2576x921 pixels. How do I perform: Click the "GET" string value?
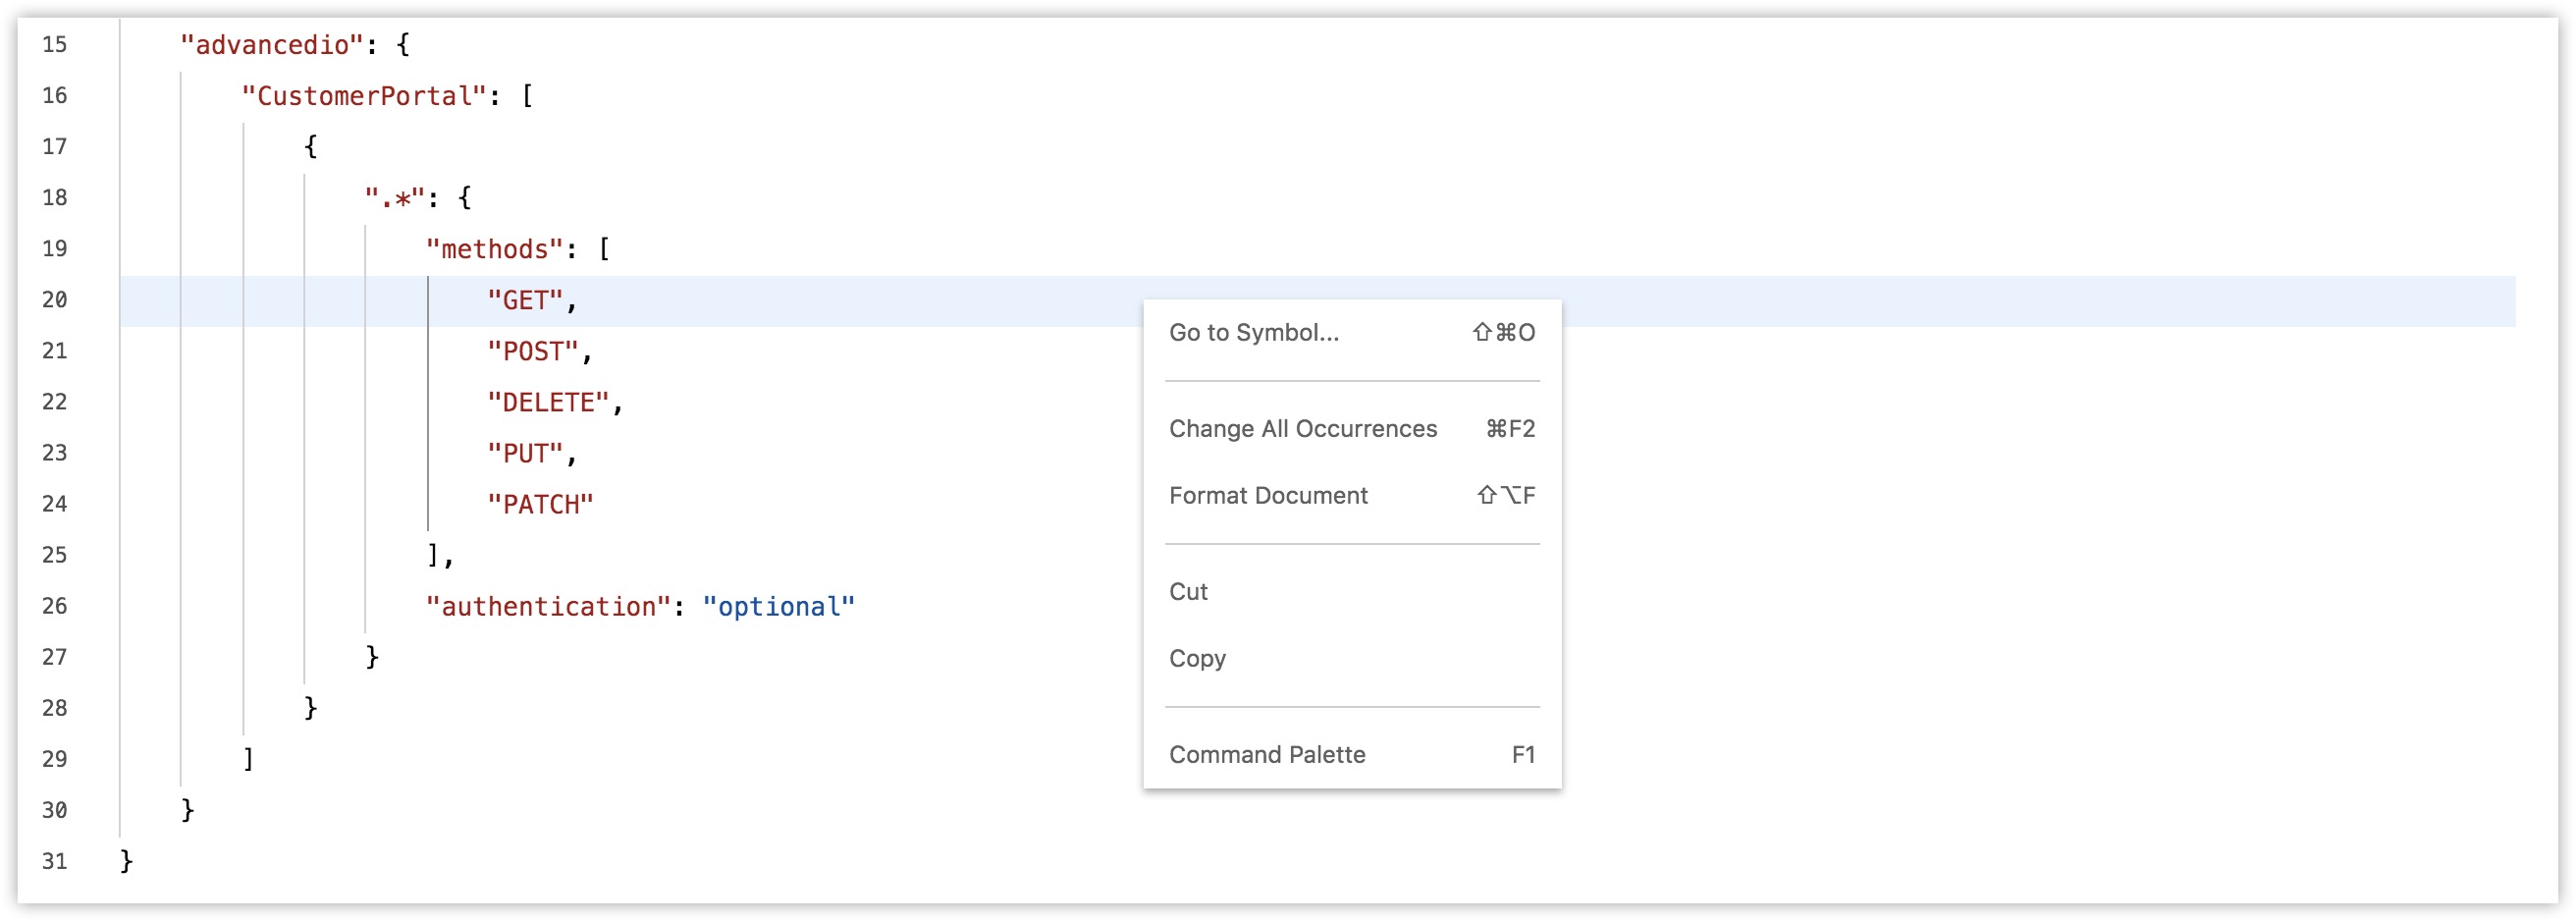click(525, 300)
